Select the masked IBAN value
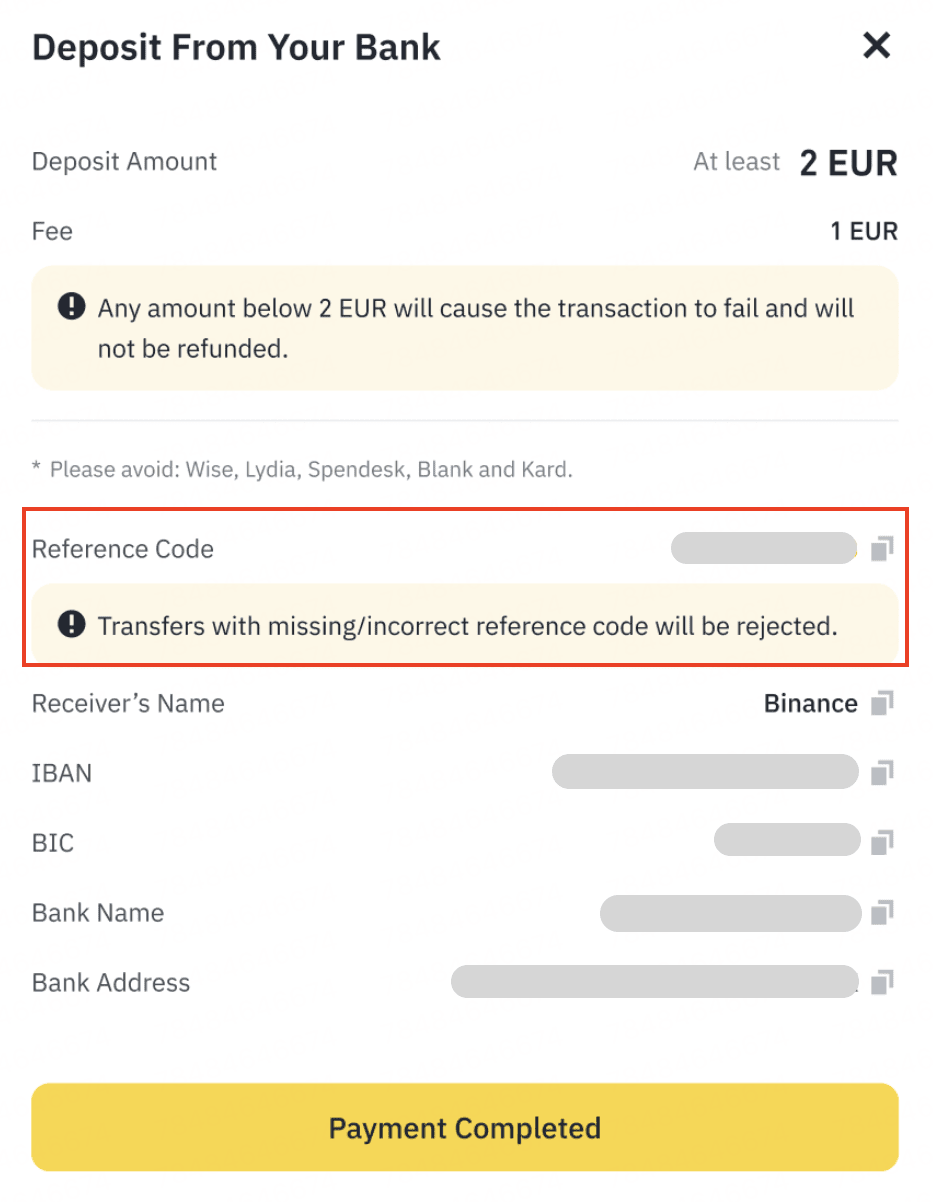The height and width of the screenshot is (1202, 934). coord(705,773)
